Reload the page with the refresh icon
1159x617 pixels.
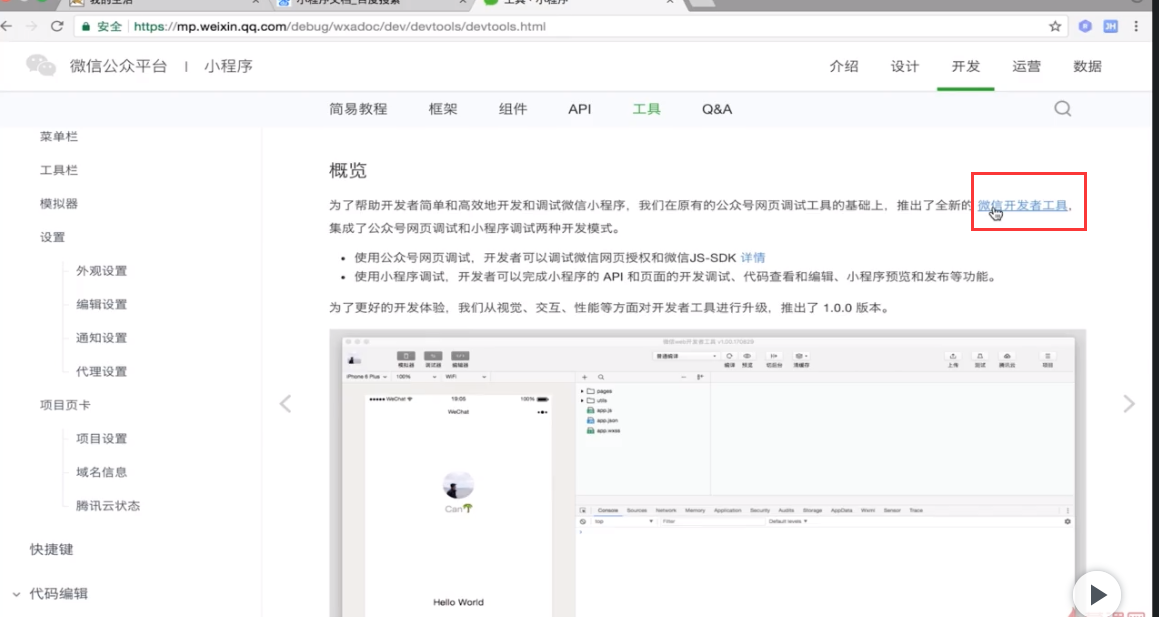click(x=57, y=27)
